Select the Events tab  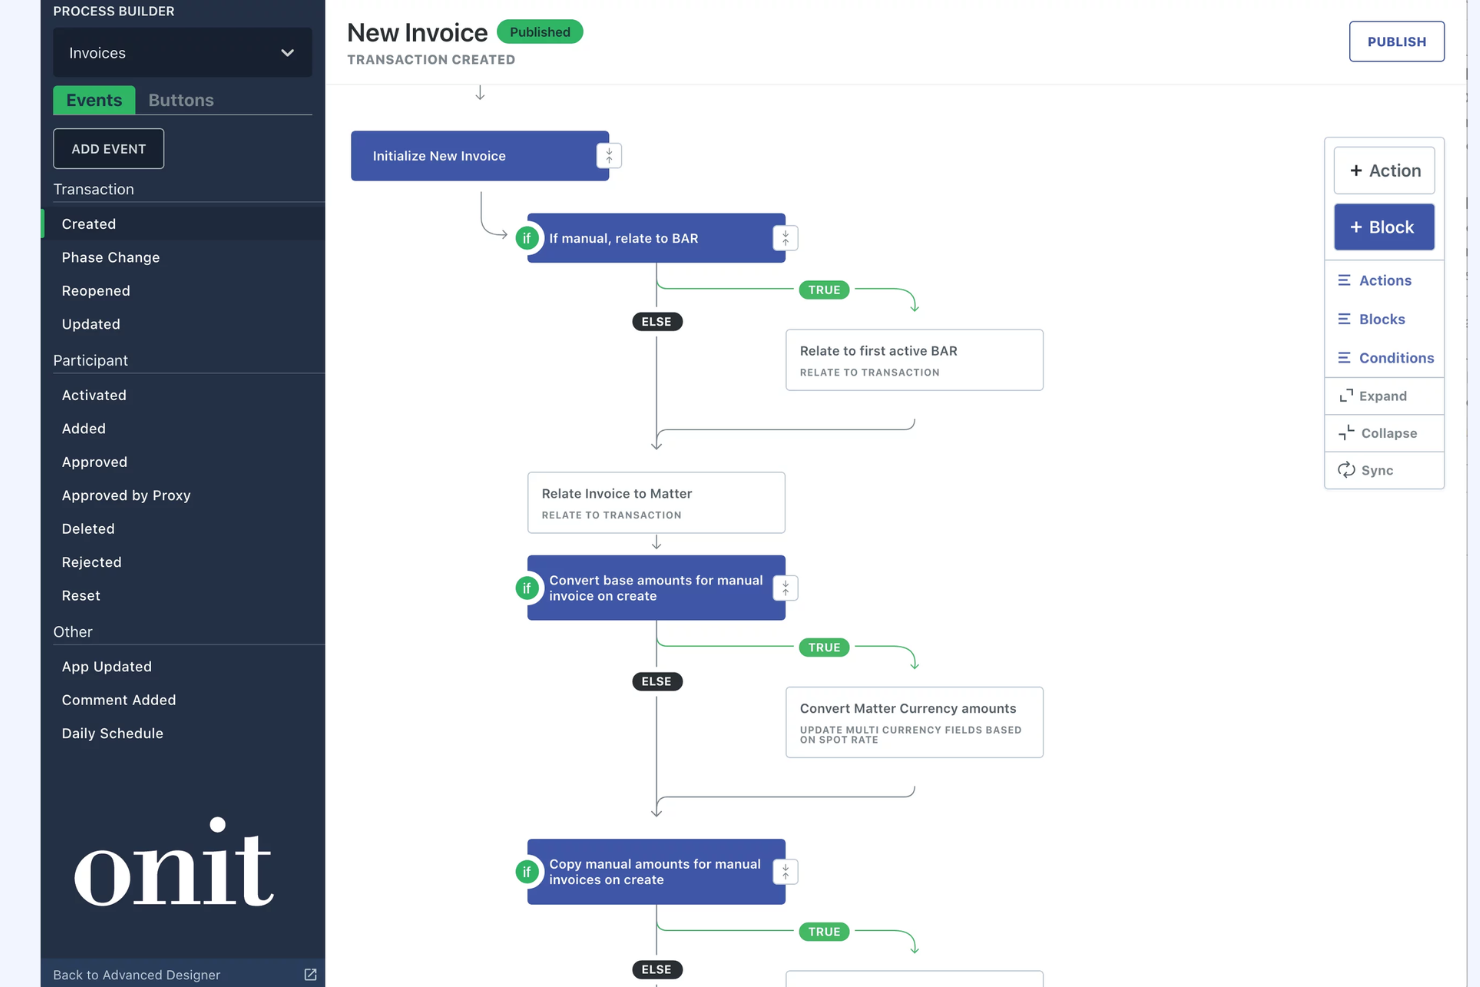(94, 99)
